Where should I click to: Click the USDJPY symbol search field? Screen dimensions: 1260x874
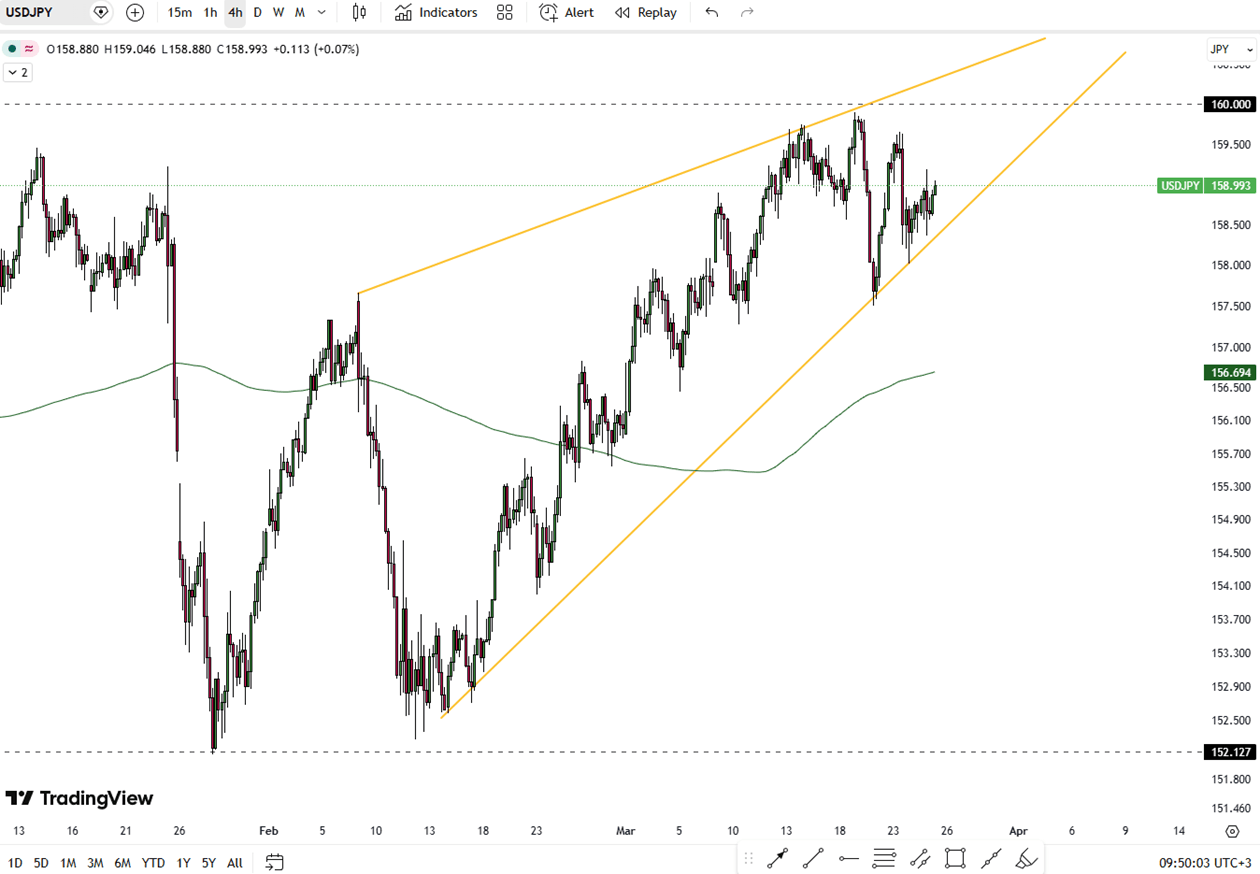(x=40, y=13)
